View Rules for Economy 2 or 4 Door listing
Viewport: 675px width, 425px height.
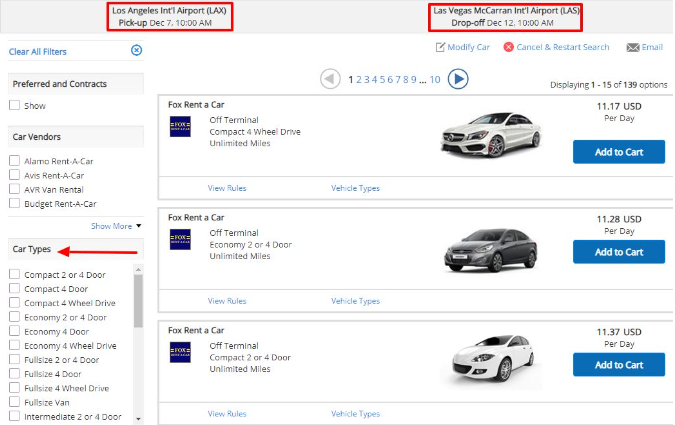pos(227,301)
